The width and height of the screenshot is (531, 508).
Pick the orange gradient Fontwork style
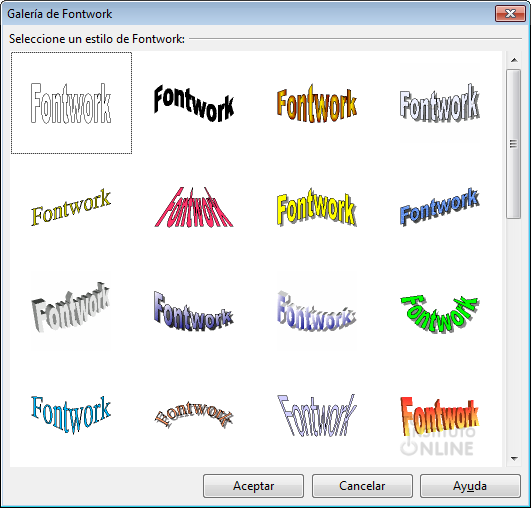click(x=317, y=103)
